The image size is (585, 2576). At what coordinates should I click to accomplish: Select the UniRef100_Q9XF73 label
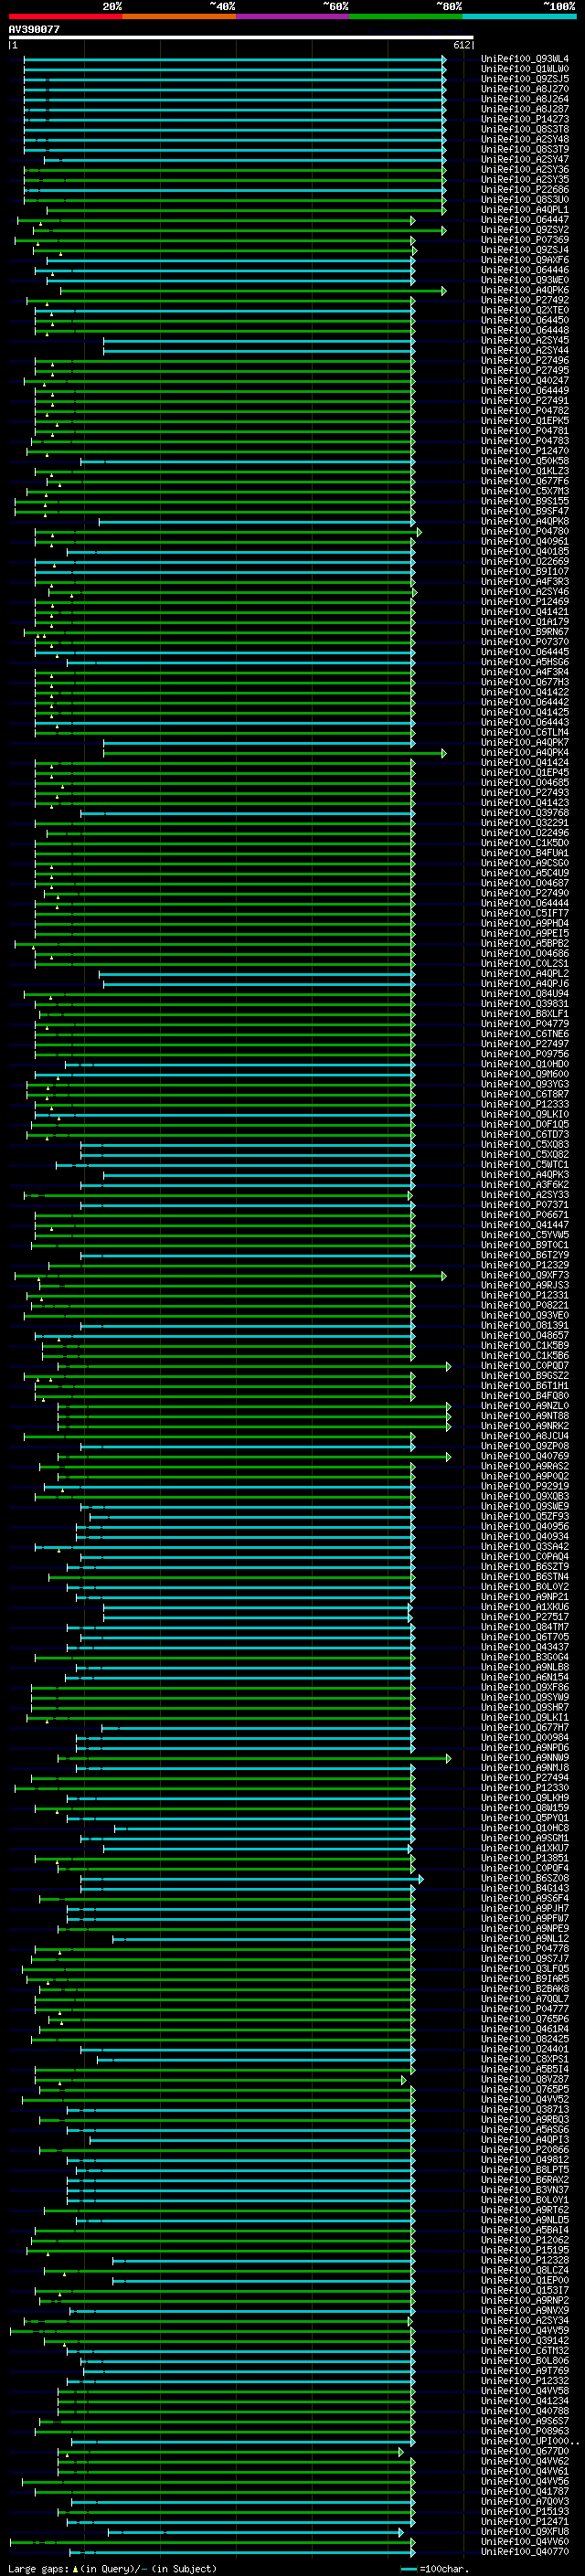[x=524, y=1275]
